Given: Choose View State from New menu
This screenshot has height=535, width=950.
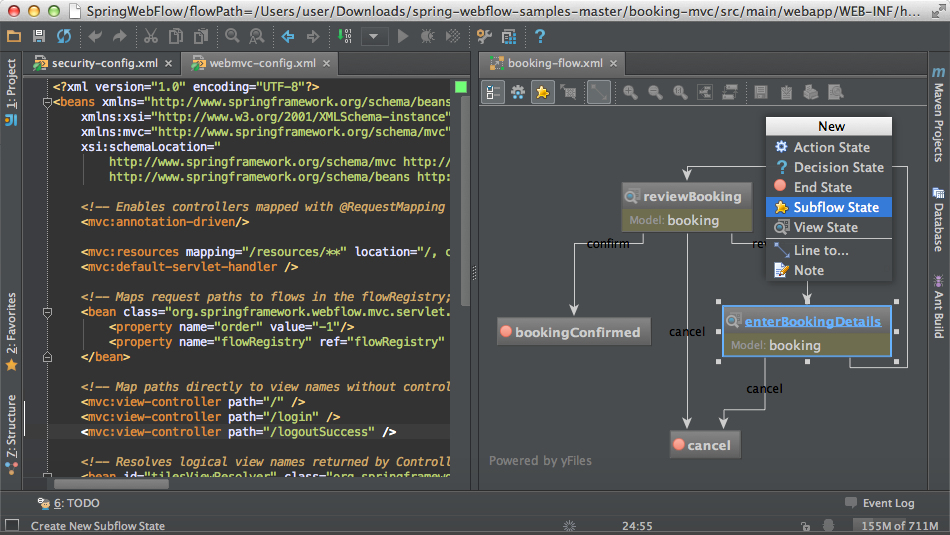Looking at the screenshot, I should tap(829, 227).
